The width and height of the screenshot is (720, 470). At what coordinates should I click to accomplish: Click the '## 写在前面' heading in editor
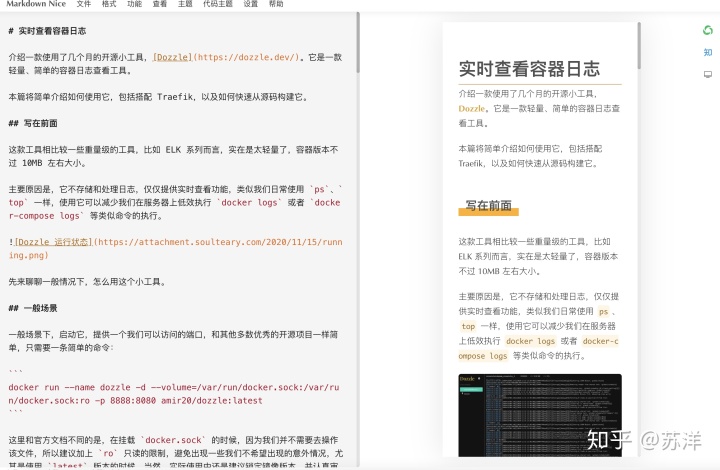(x=33, y=123)
